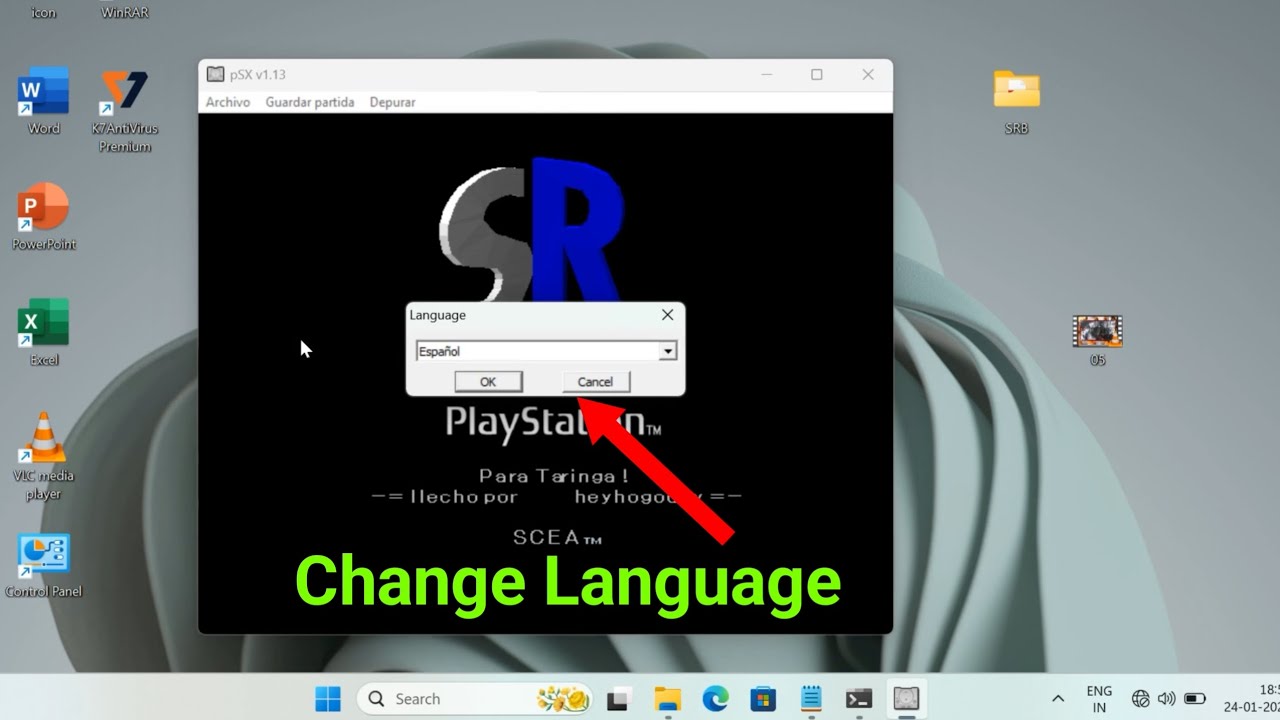Open the Excel desktop shortcut
Image resolution: width=1280 pixels, height=720 pixels.
pyautogui.click(x=43, y=332)
